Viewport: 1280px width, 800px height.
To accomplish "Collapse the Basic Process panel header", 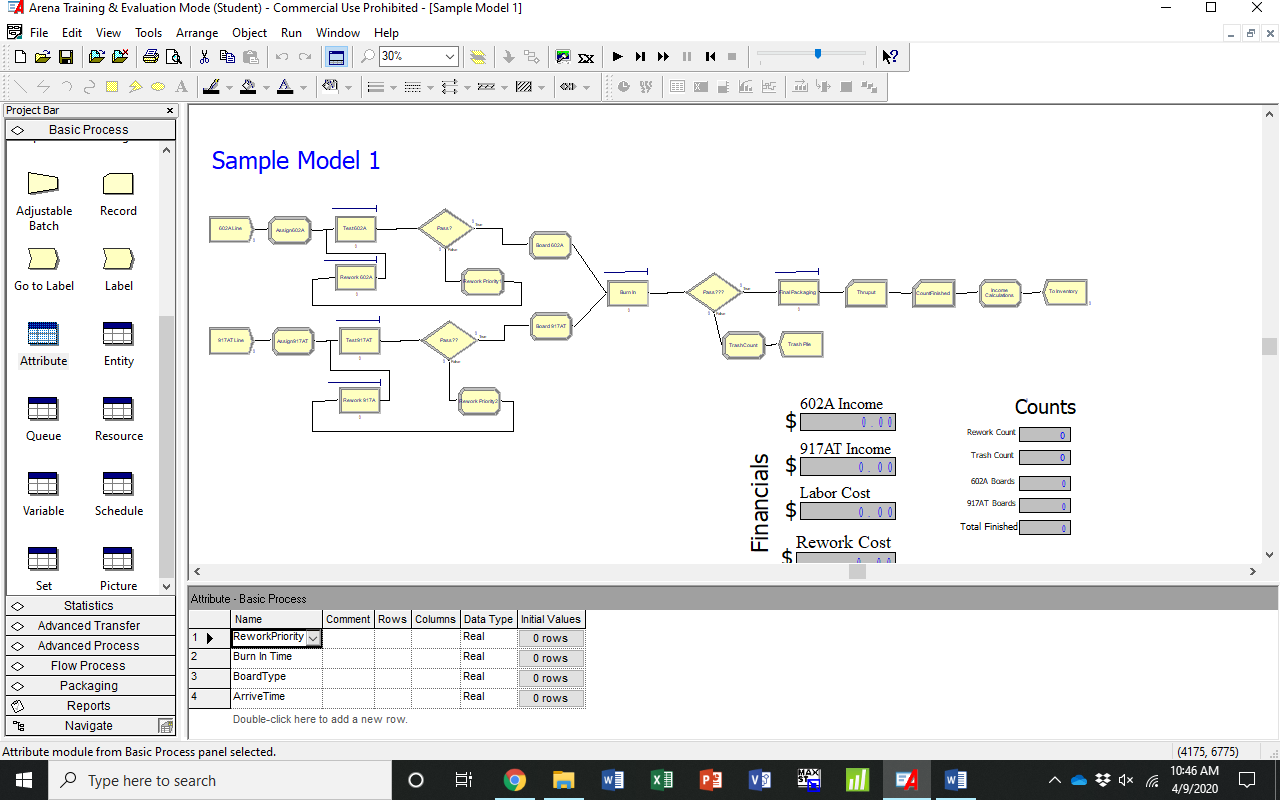I will pos(90,129).
